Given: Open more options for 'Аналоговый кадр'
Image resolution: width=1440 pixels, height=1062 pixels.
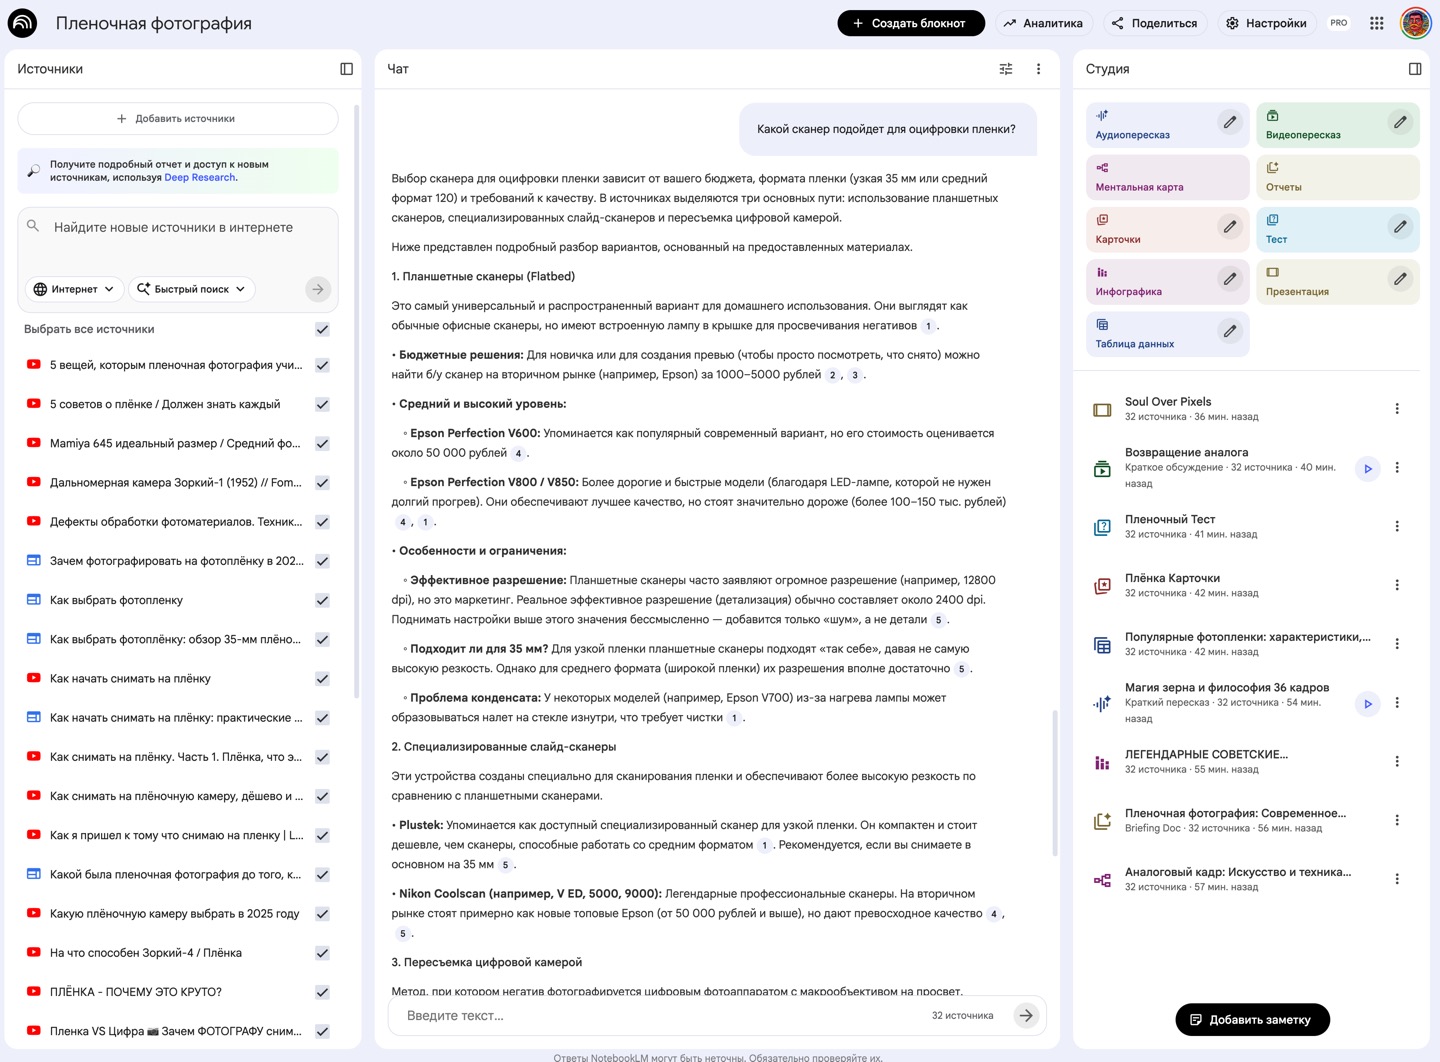Looking at the screenshot, I should (x=1397, y=879).
